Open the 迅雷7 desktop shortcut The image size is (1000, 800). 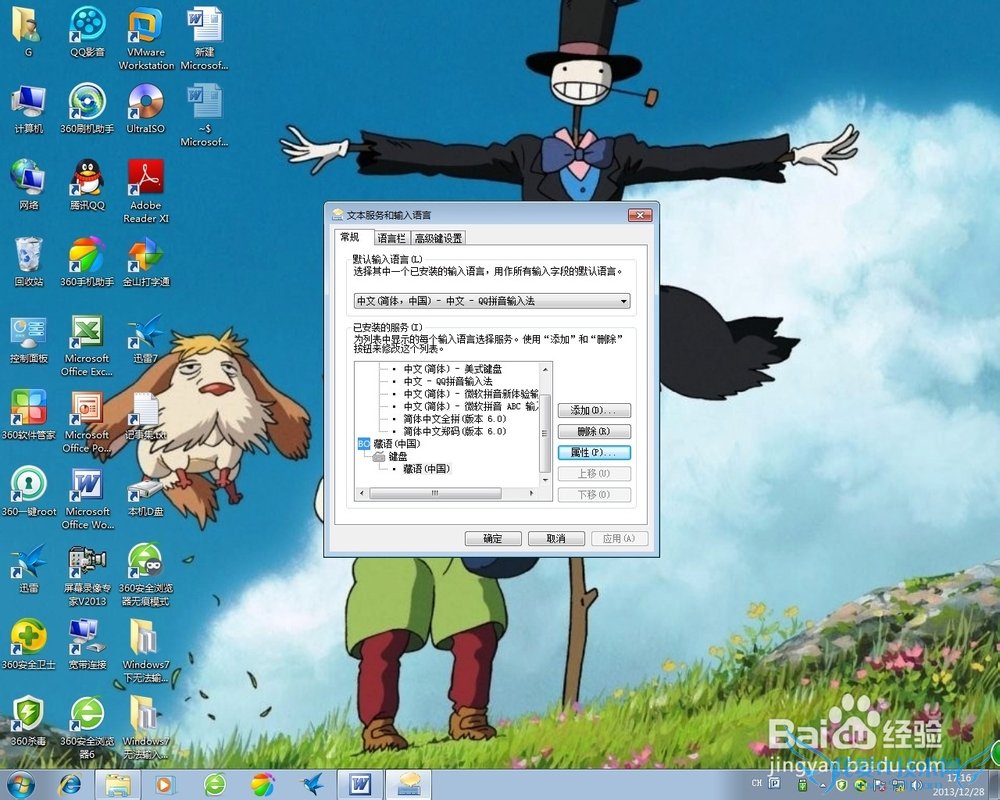coord(145,339)
